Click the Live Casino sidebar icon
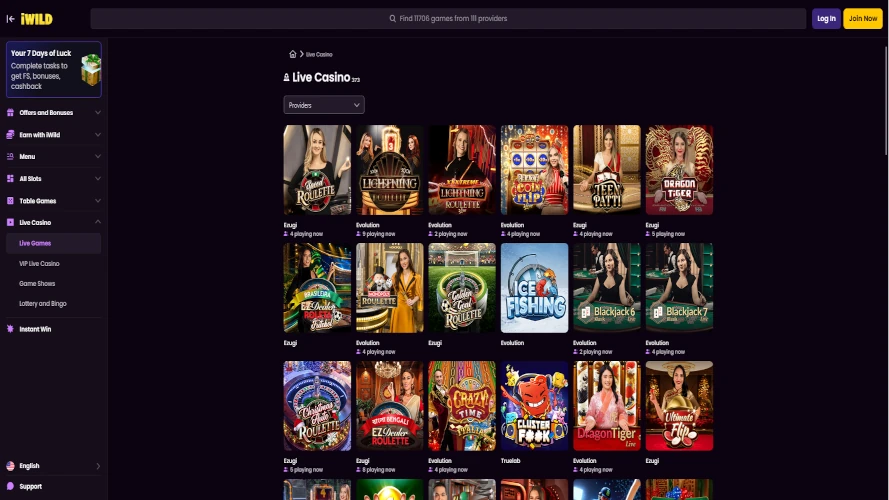 click(10, 222)
